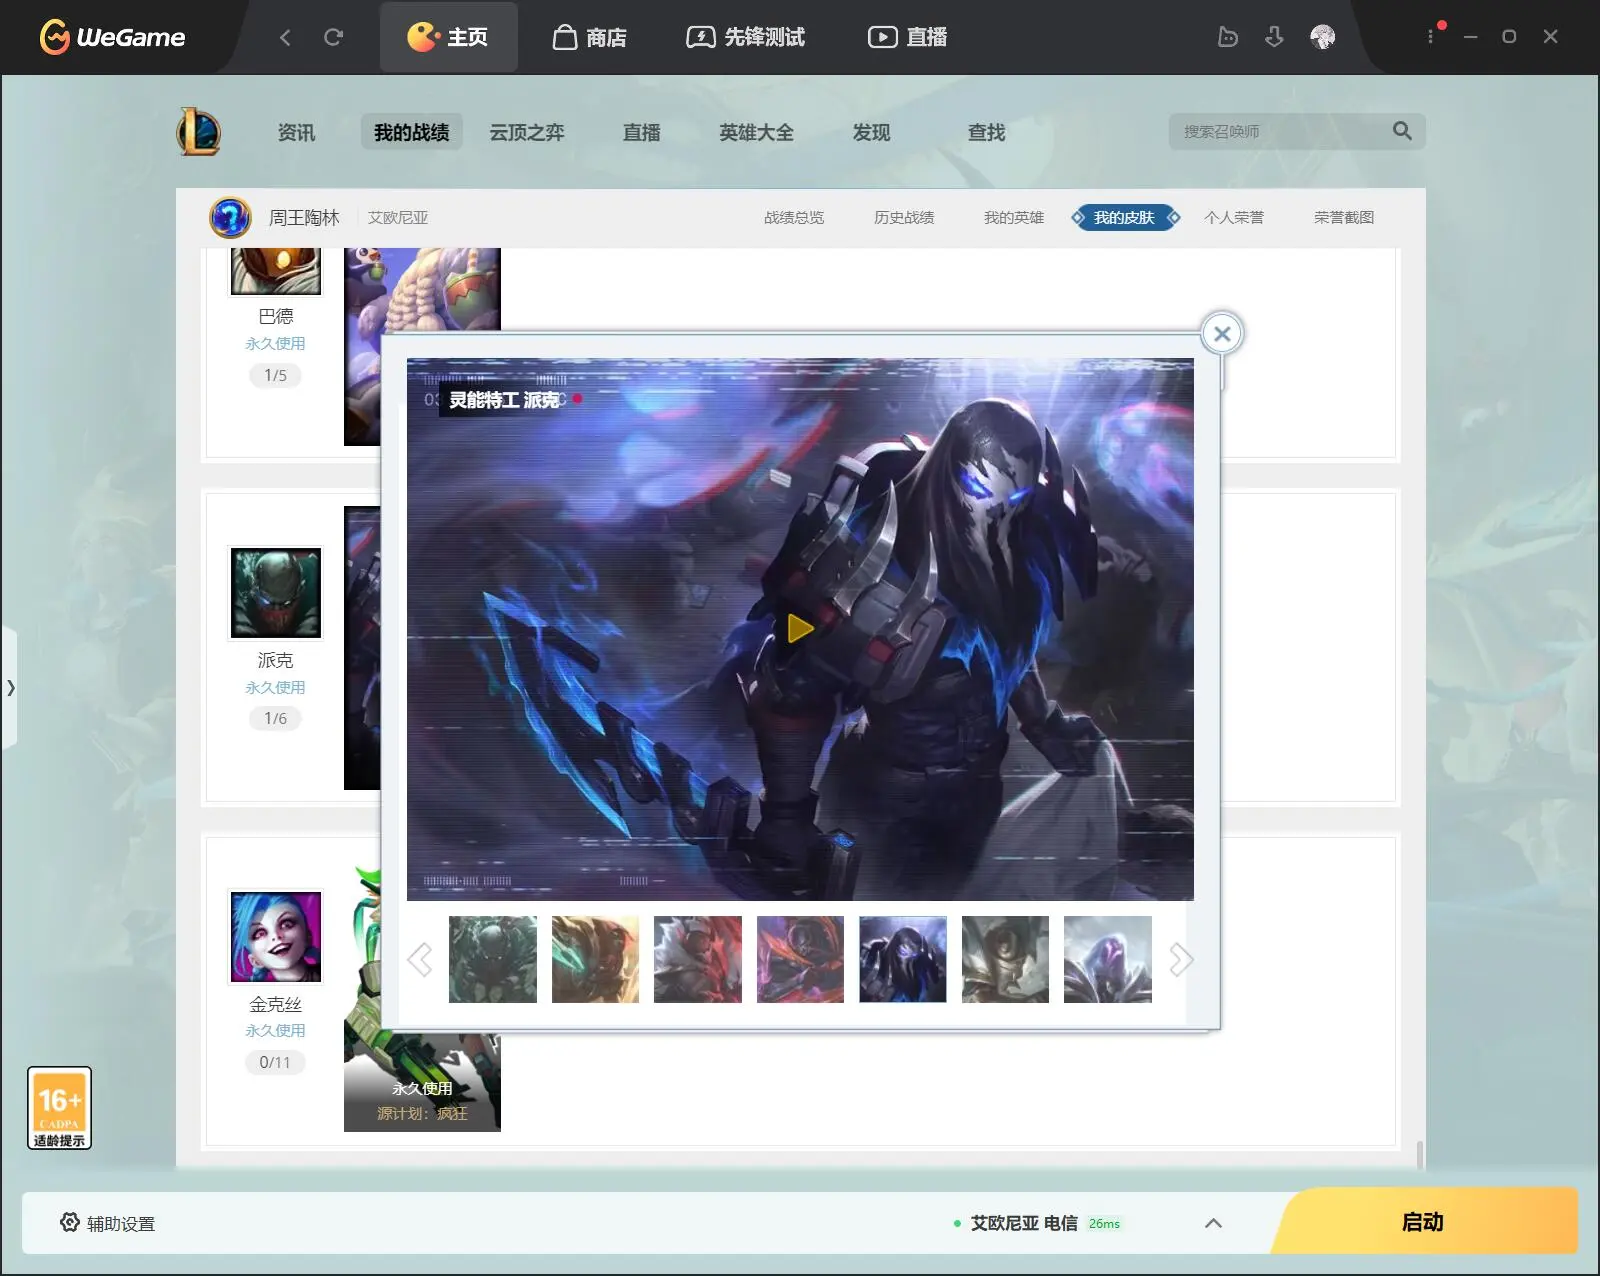Viewport: 1600px width, 1276px height.
Task: Open the 资讯 news section
Action: click(x=296, y=132)
